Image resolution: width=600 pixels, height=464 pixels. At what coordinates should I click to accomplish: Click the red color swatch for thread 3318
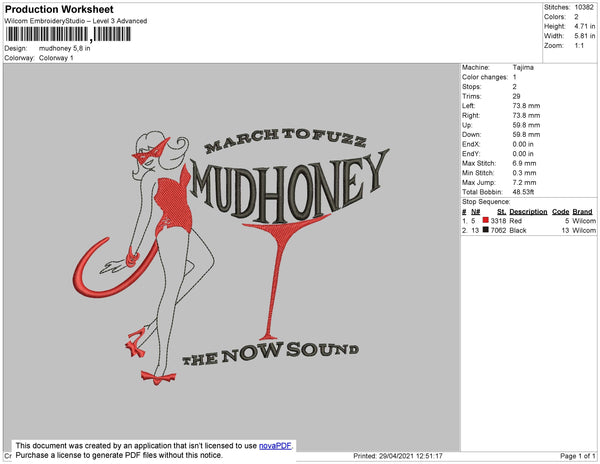(x=485, y=220)
